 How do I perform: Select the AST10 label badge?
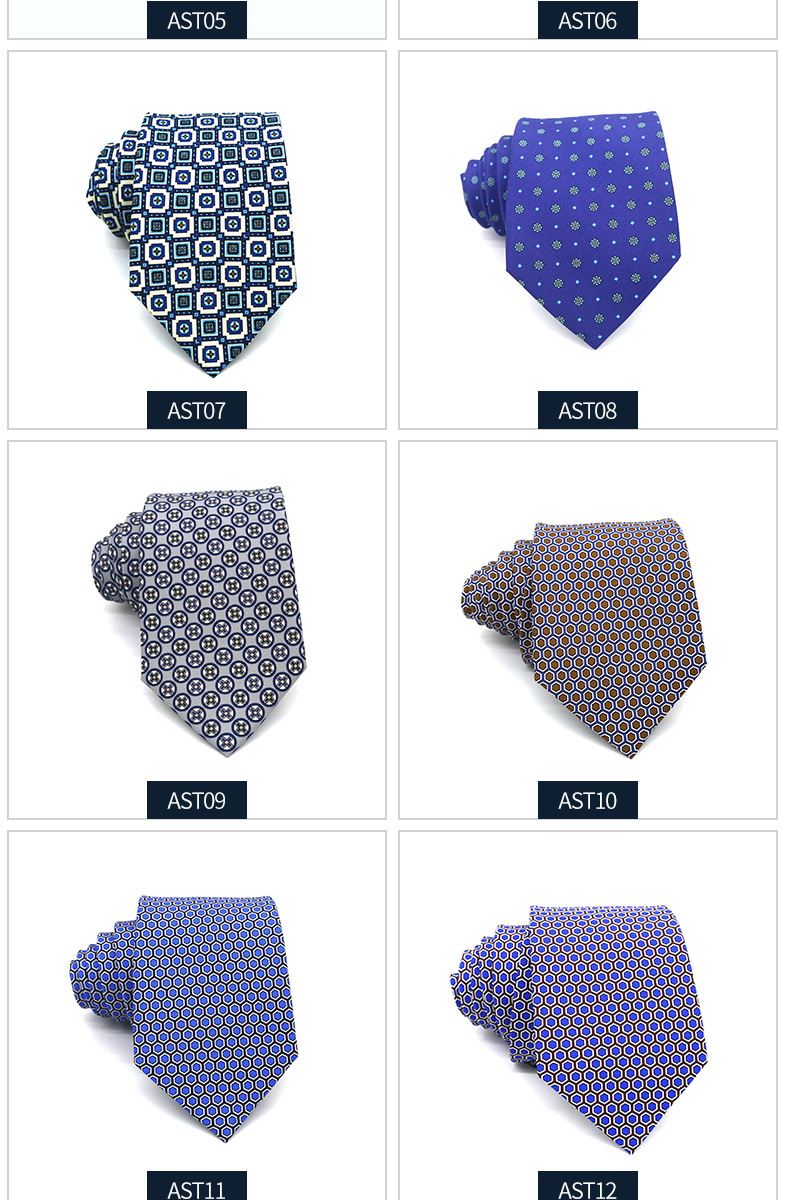tap(588, 800)
